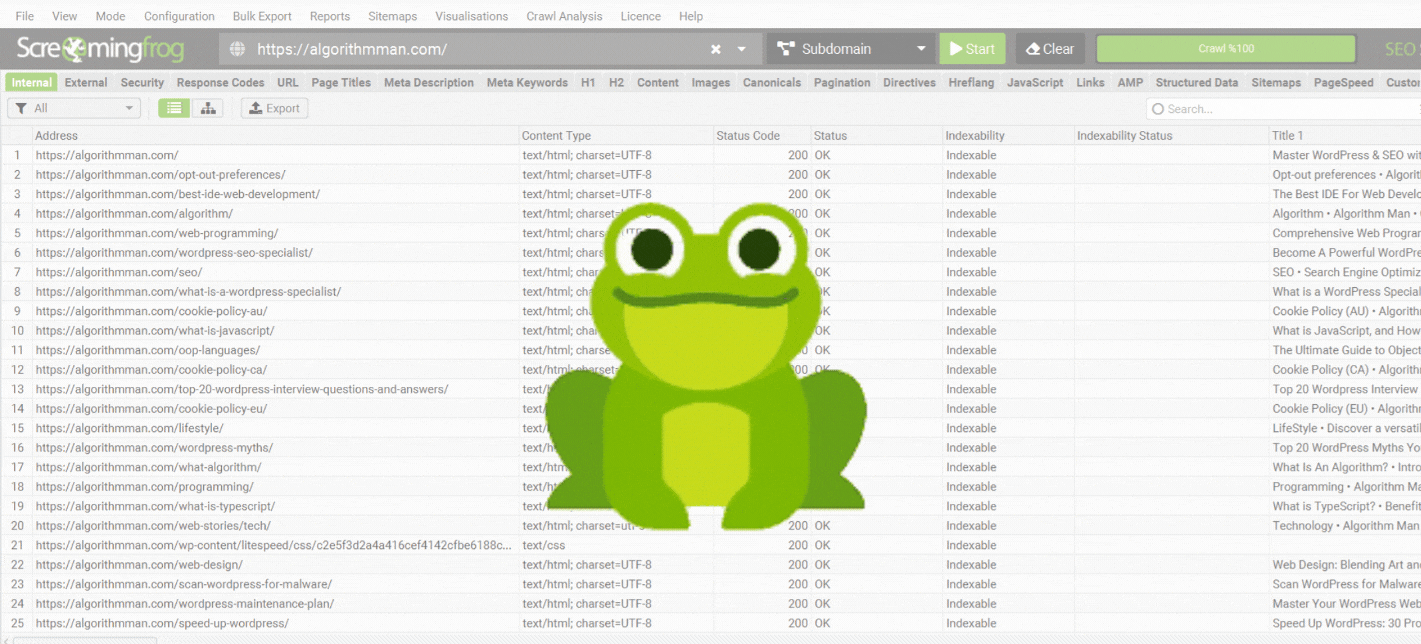Switch to list view
1421x644 pixels.
[x=174, y=108]
